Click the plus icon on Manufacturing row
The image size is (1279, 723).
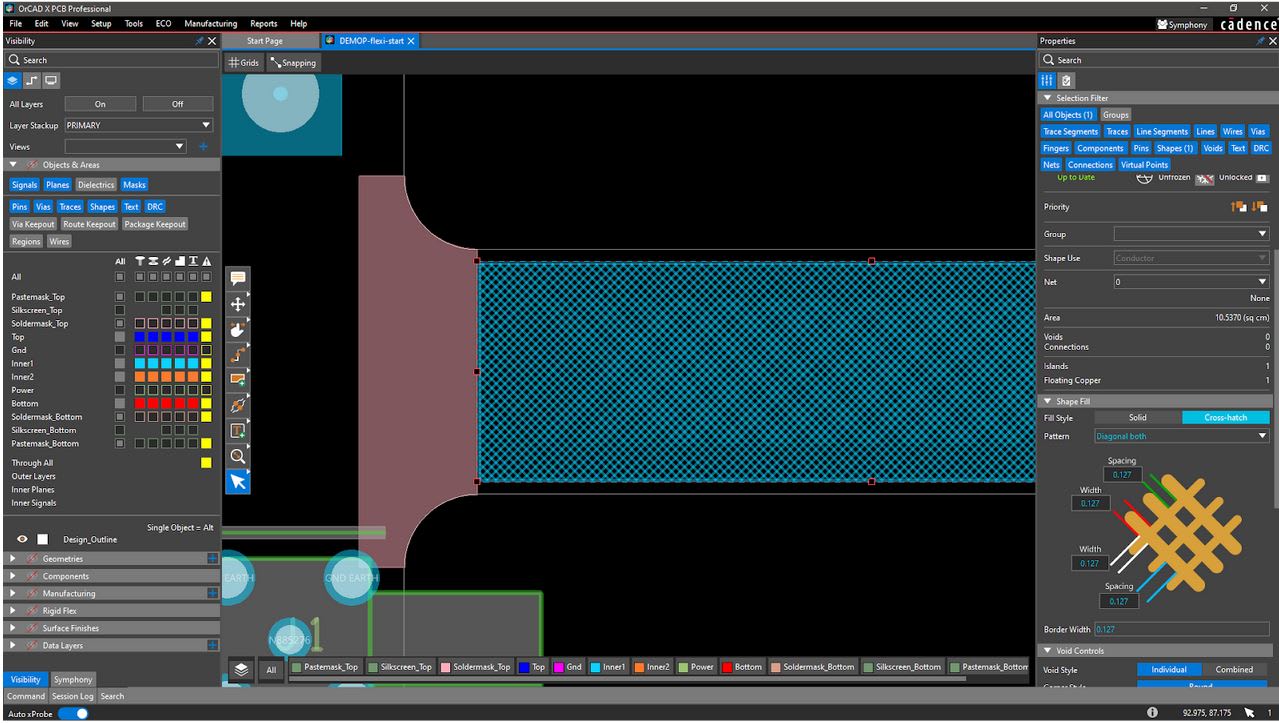212,593
